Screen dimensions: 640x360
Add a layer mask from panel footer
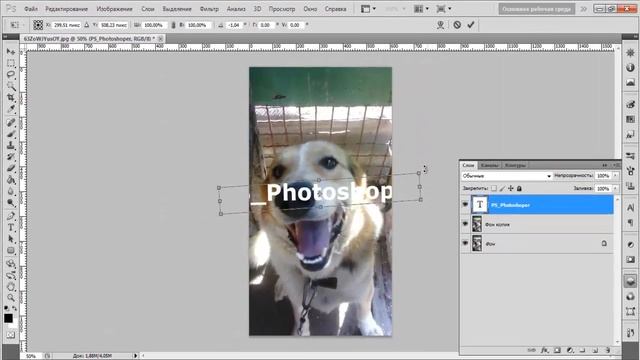pos(557,350)
